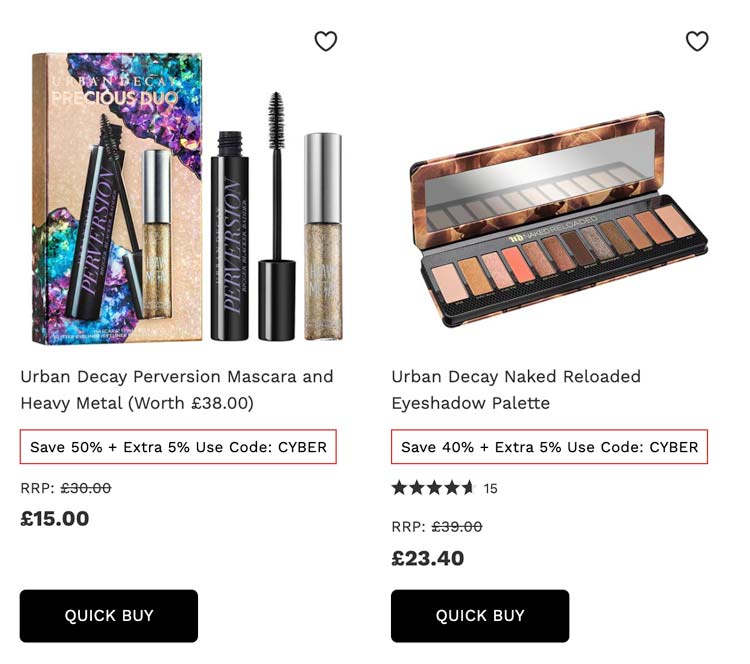
Task: Open the star rating for Naked Reloaded
Action: click(433, 488)
